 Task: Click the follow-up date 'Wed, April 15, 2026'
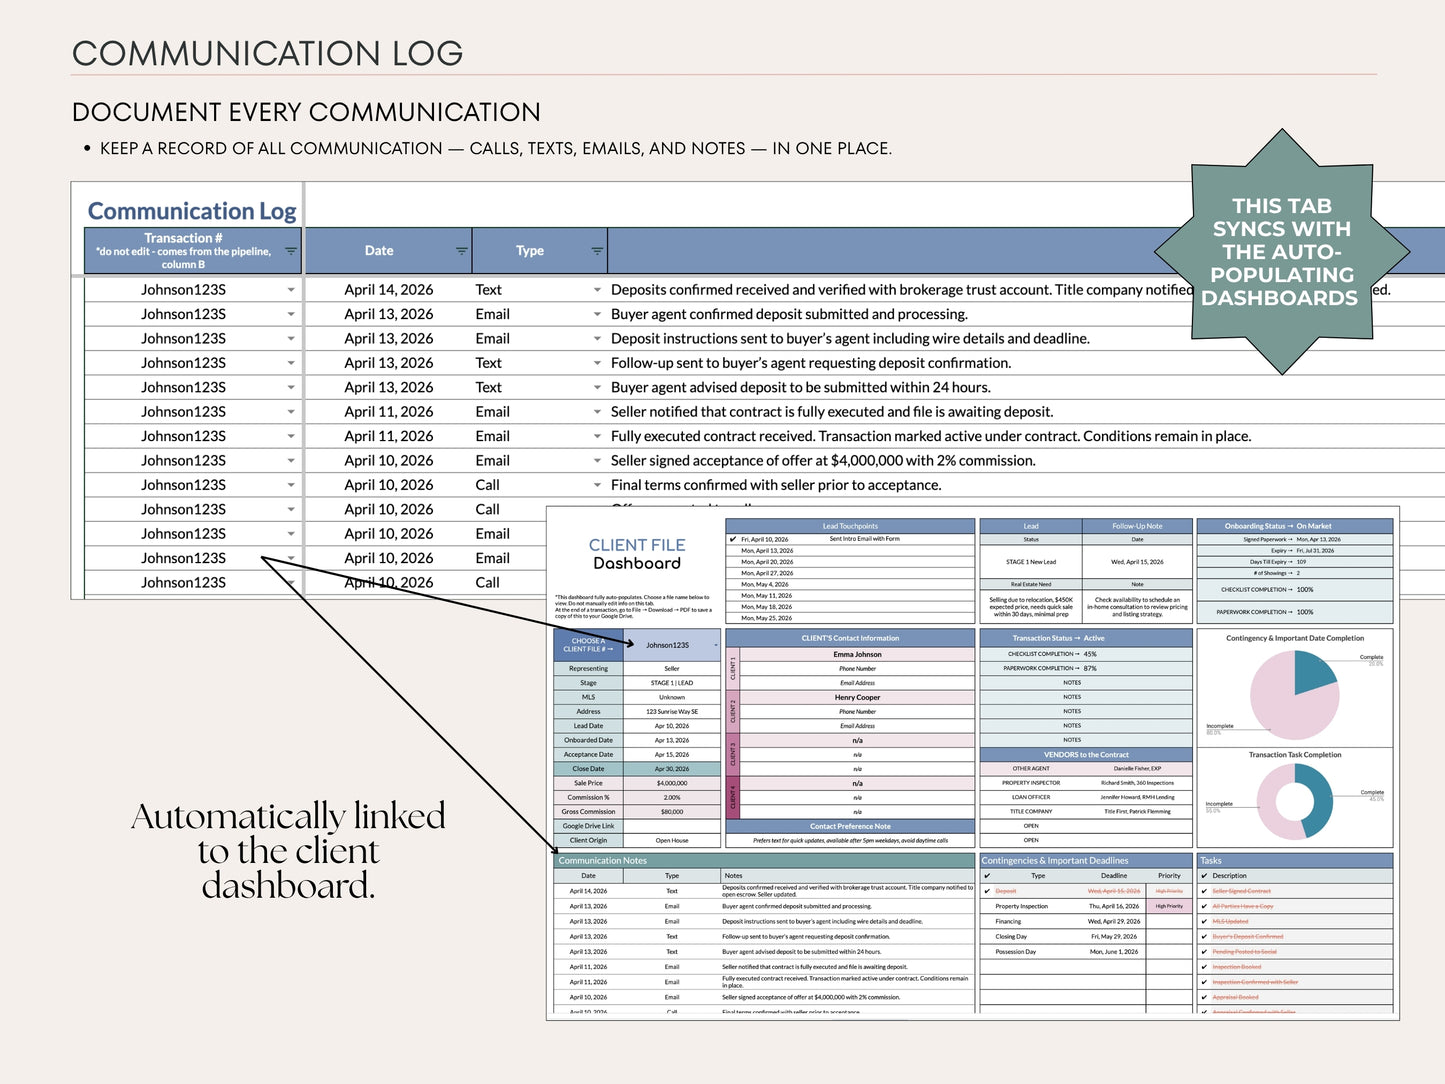tap(1137, 562)
